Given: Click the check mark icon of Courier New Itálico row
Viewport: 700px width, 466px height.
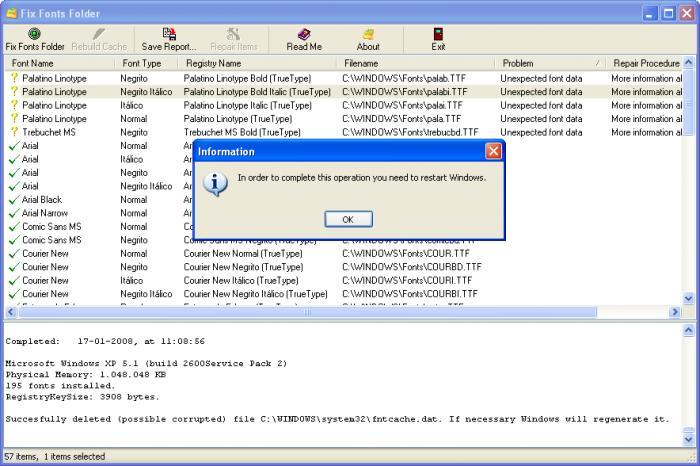Looking at the screenshot, I should point(14,280).
